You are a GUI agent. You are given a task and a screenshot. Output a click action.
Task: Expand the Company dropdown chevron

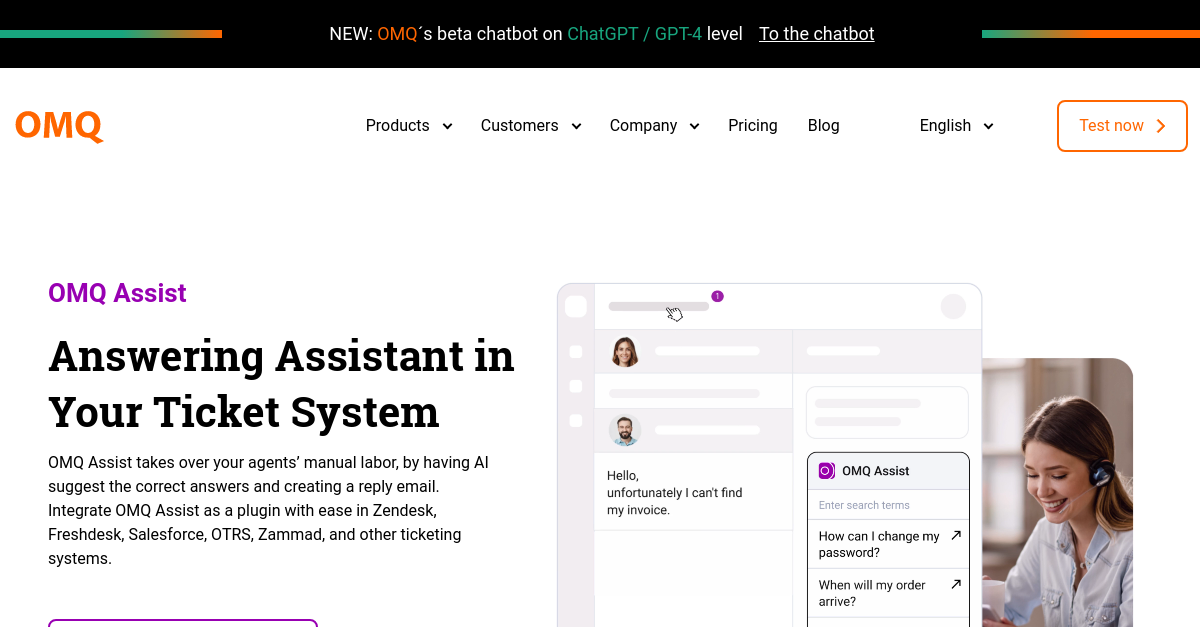point(694,126)
